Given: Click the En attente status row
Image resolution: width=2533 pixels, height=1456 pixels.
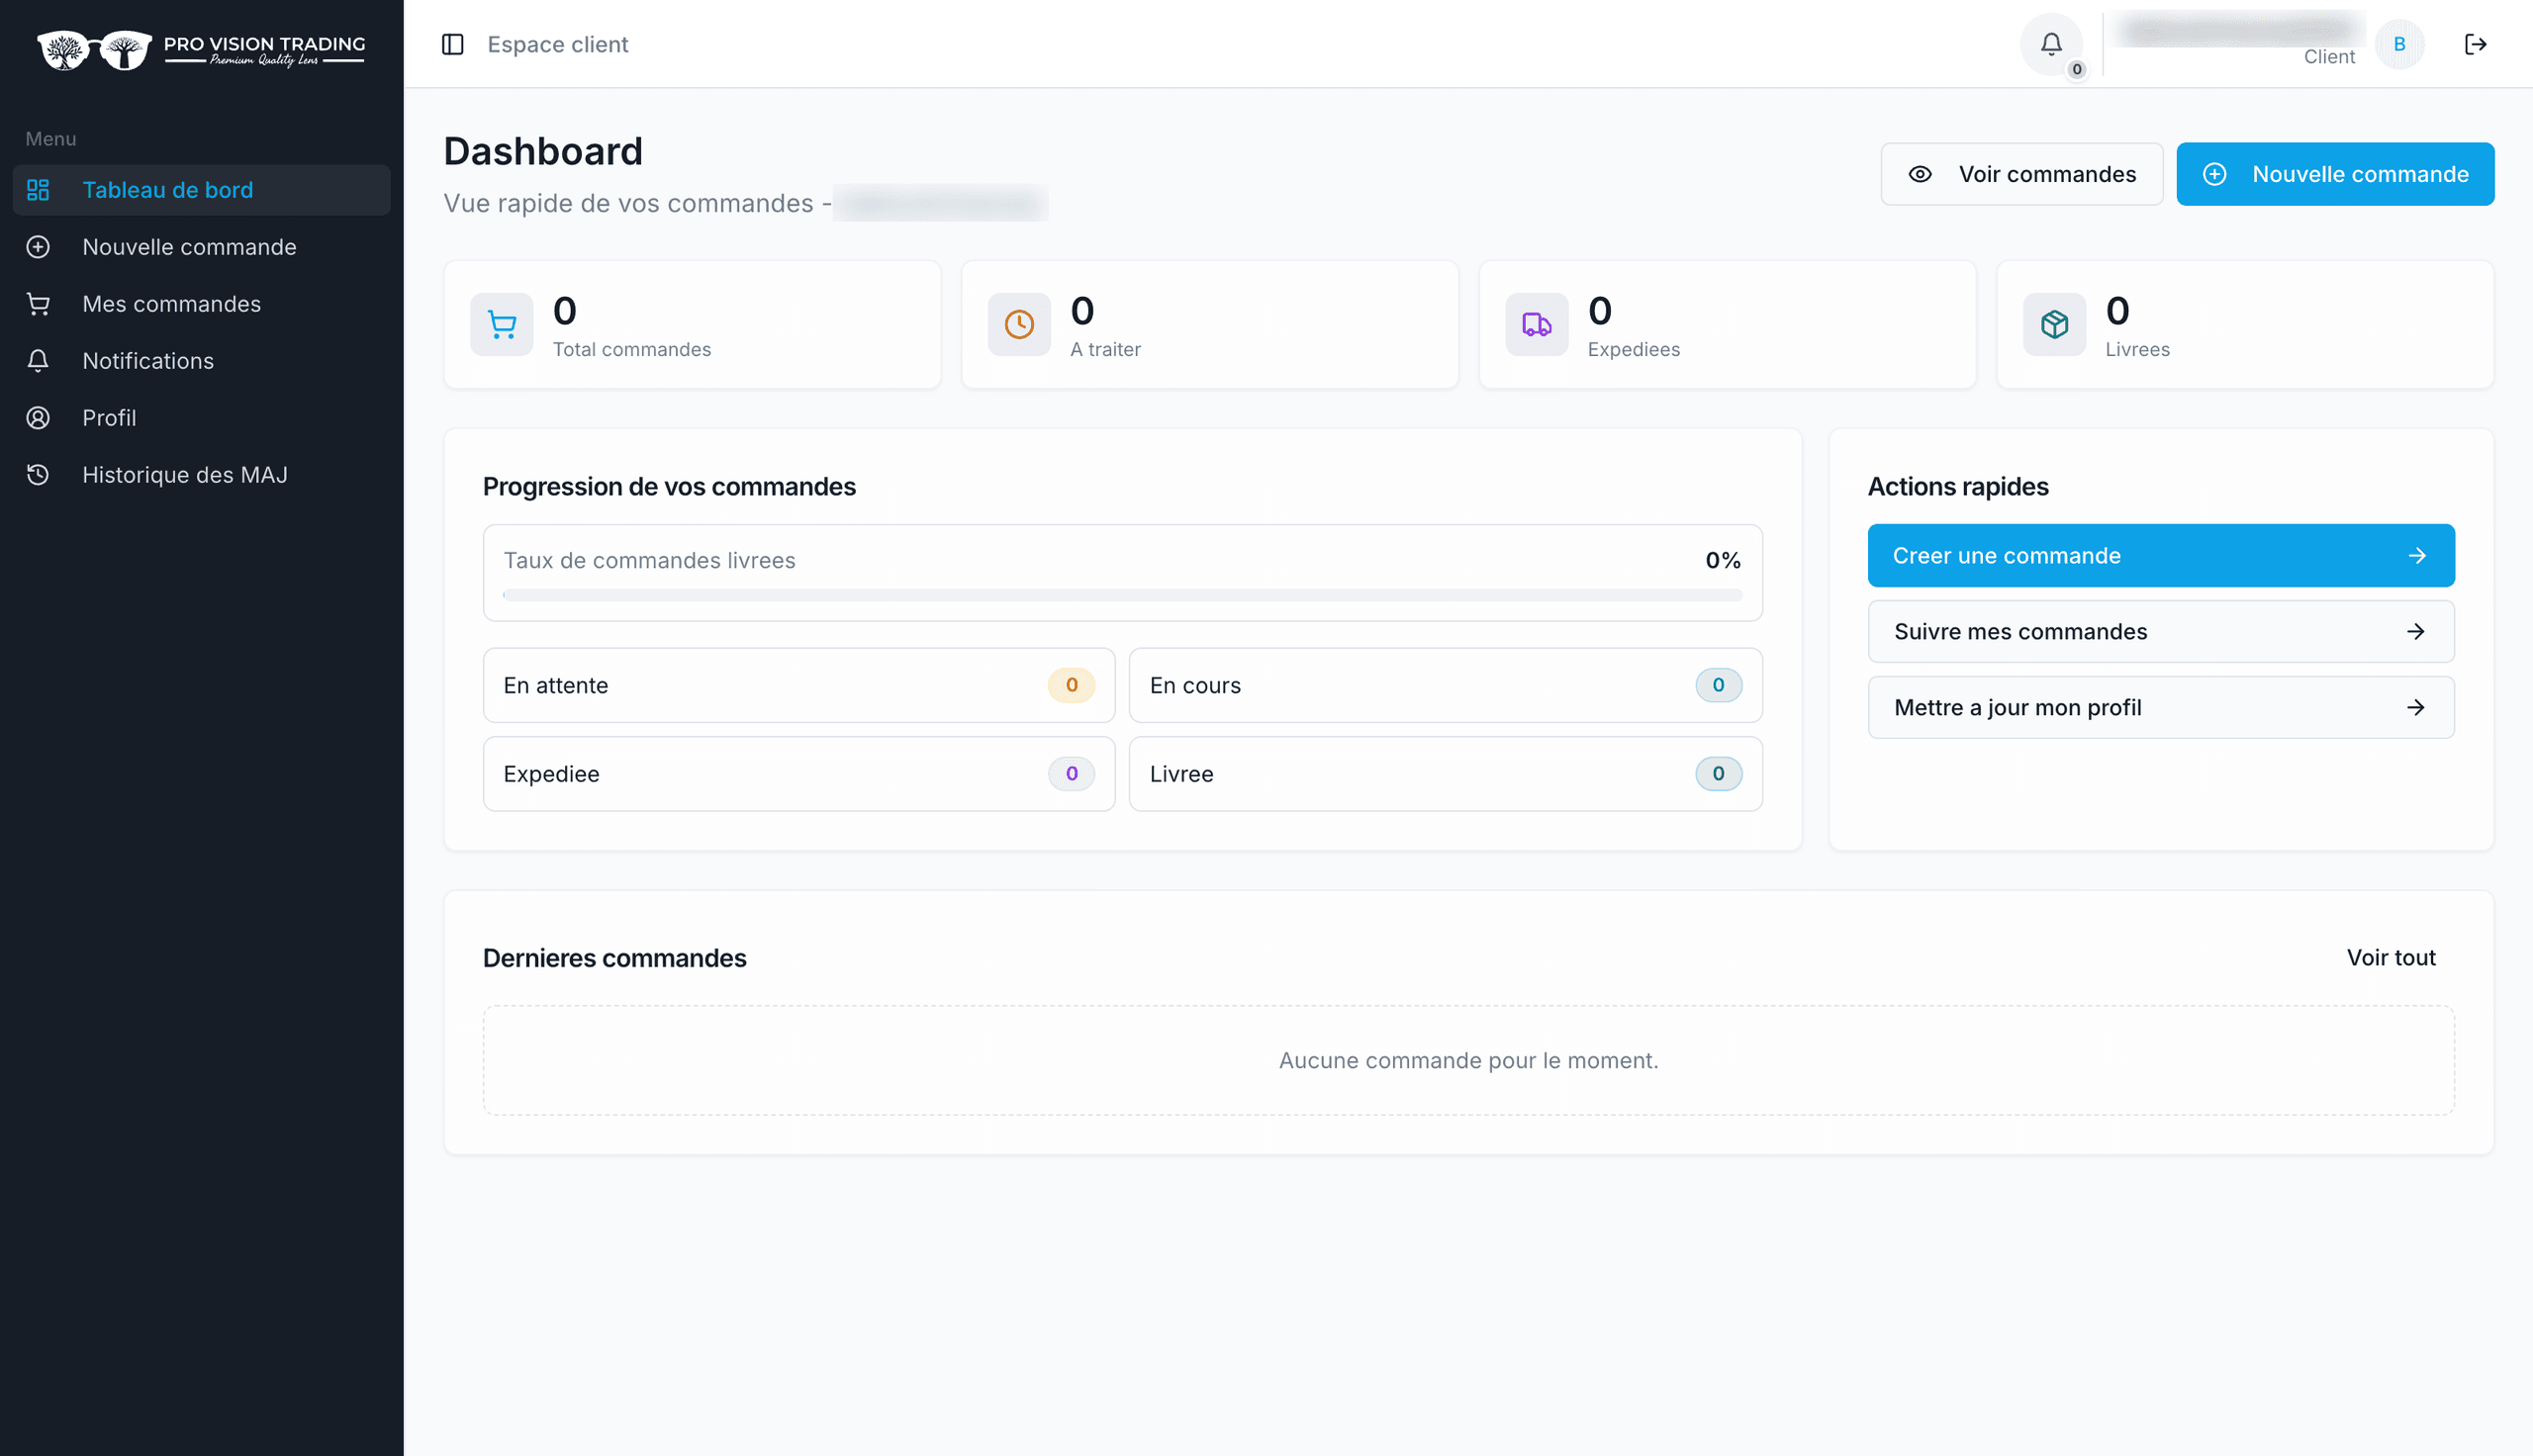Looking at the screenshot, I should pos(799,685).
